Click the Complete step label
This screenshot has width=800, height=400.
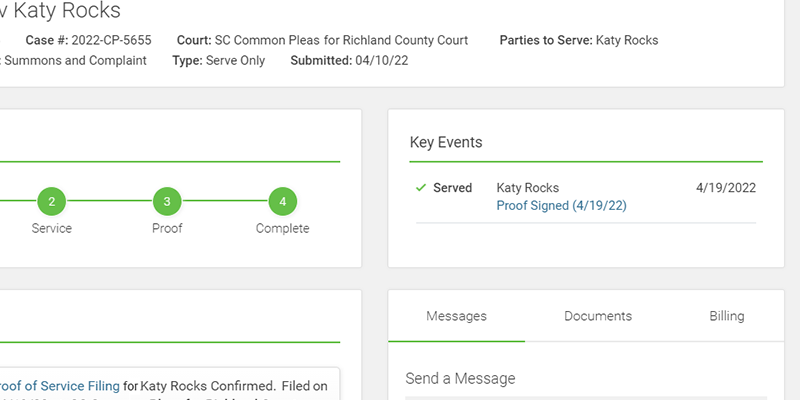[283, 228]
